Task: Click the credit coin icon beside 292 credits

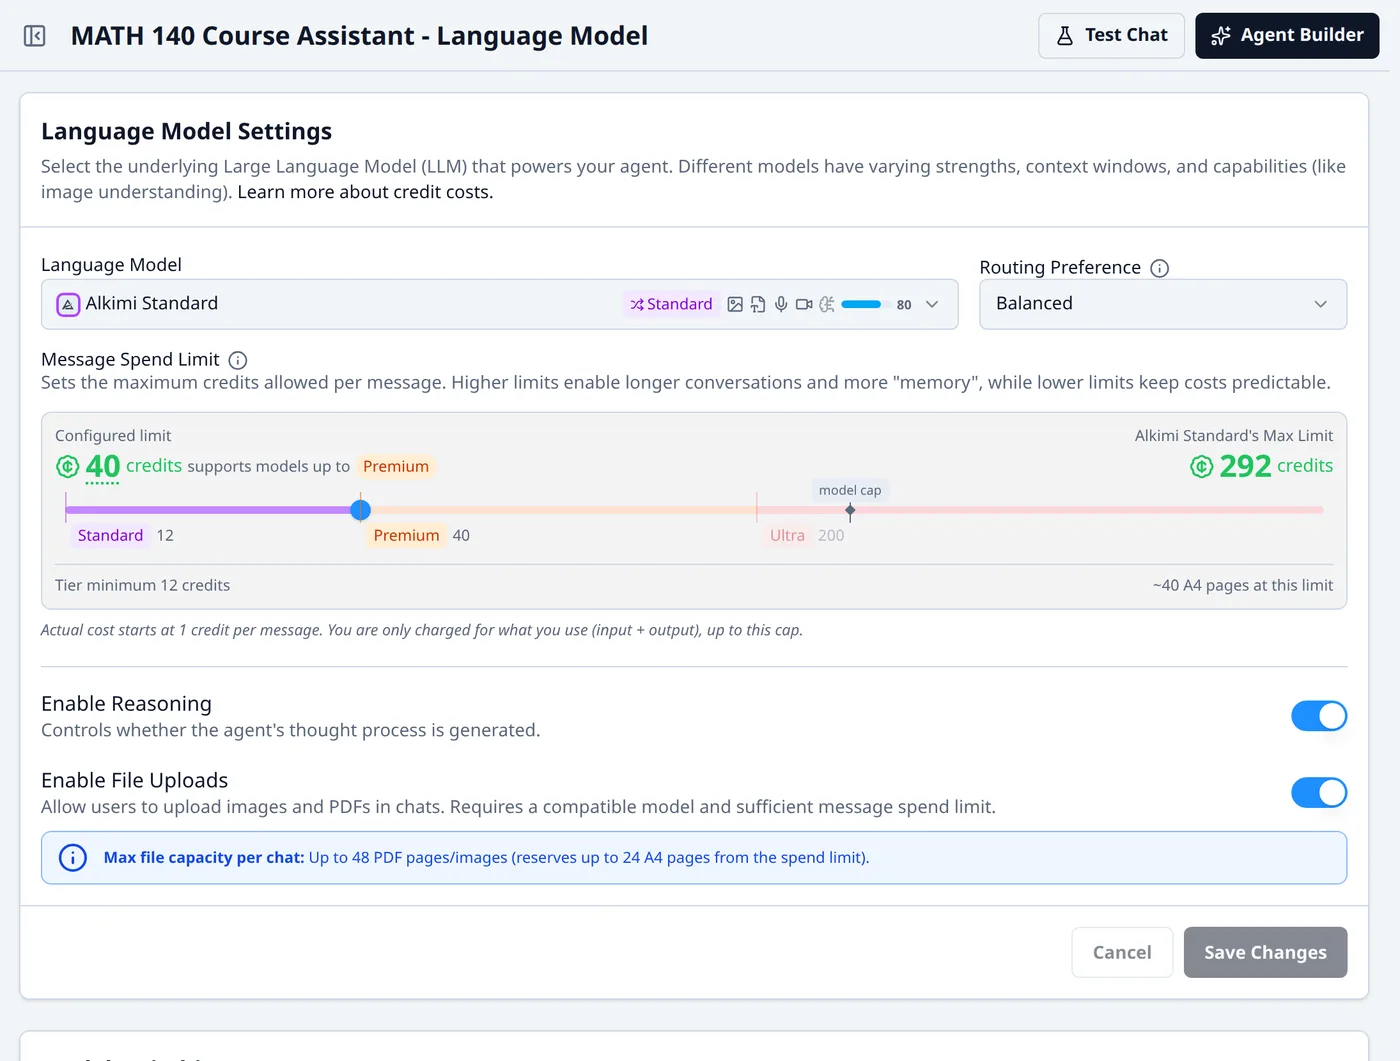Action: pos(1202,466)
